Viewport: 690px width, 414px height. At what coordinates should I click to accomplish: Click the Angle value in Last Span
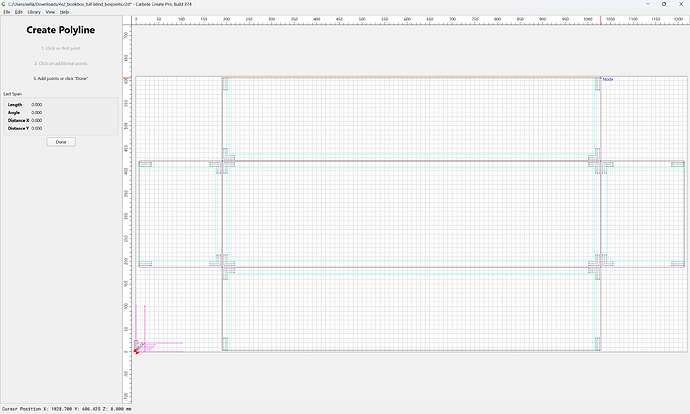[x=37, y=113]
